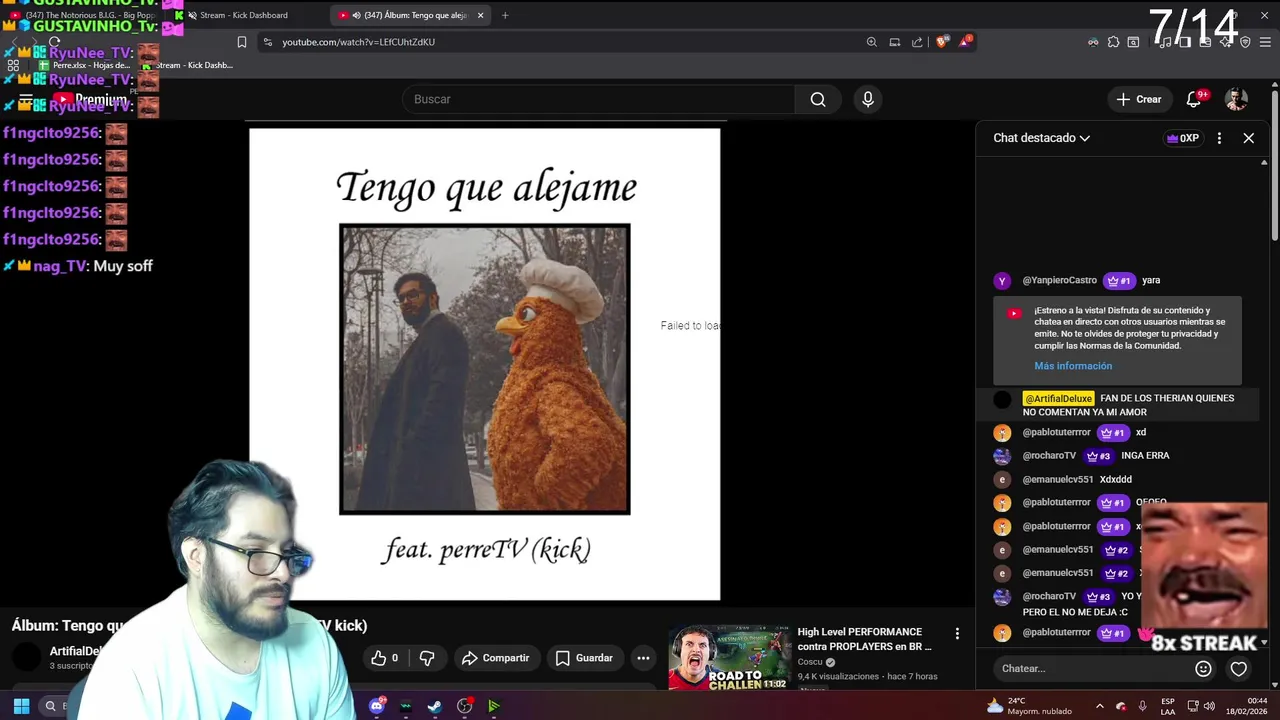1280x720 pixels.
Task: Open the weather widget 24°C
Action: (x=1029, y=706)
